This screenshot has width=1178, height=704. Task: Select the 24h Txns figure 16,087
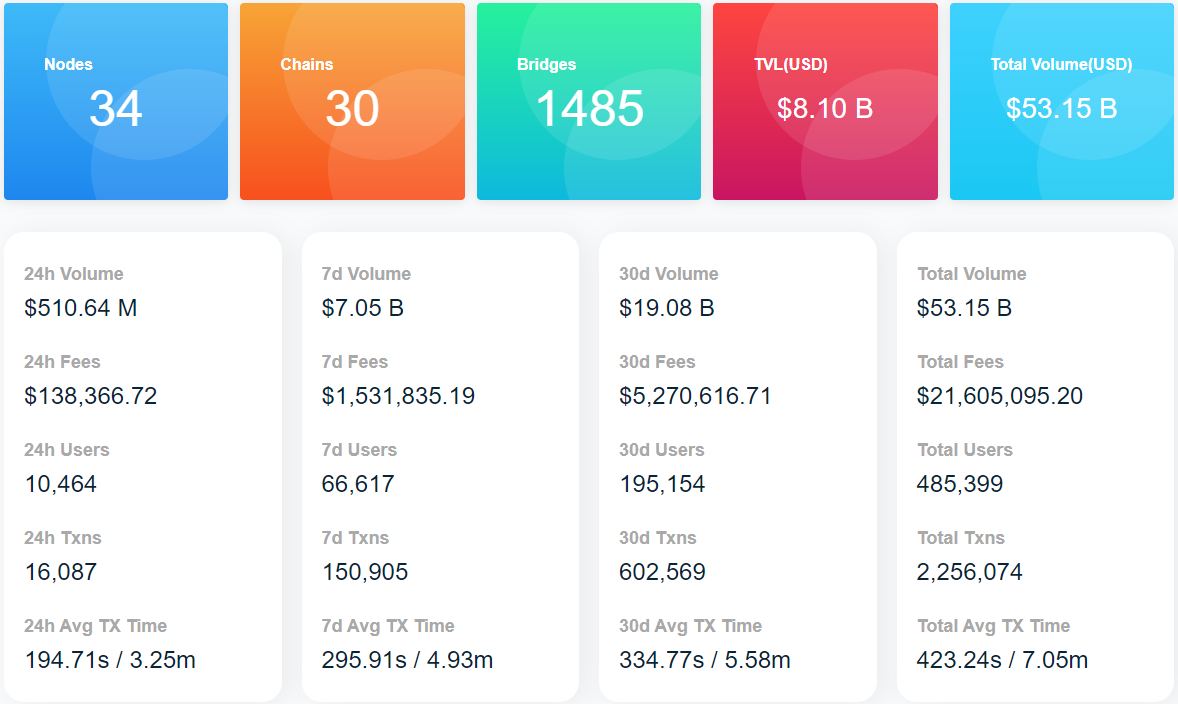[61, 572]
